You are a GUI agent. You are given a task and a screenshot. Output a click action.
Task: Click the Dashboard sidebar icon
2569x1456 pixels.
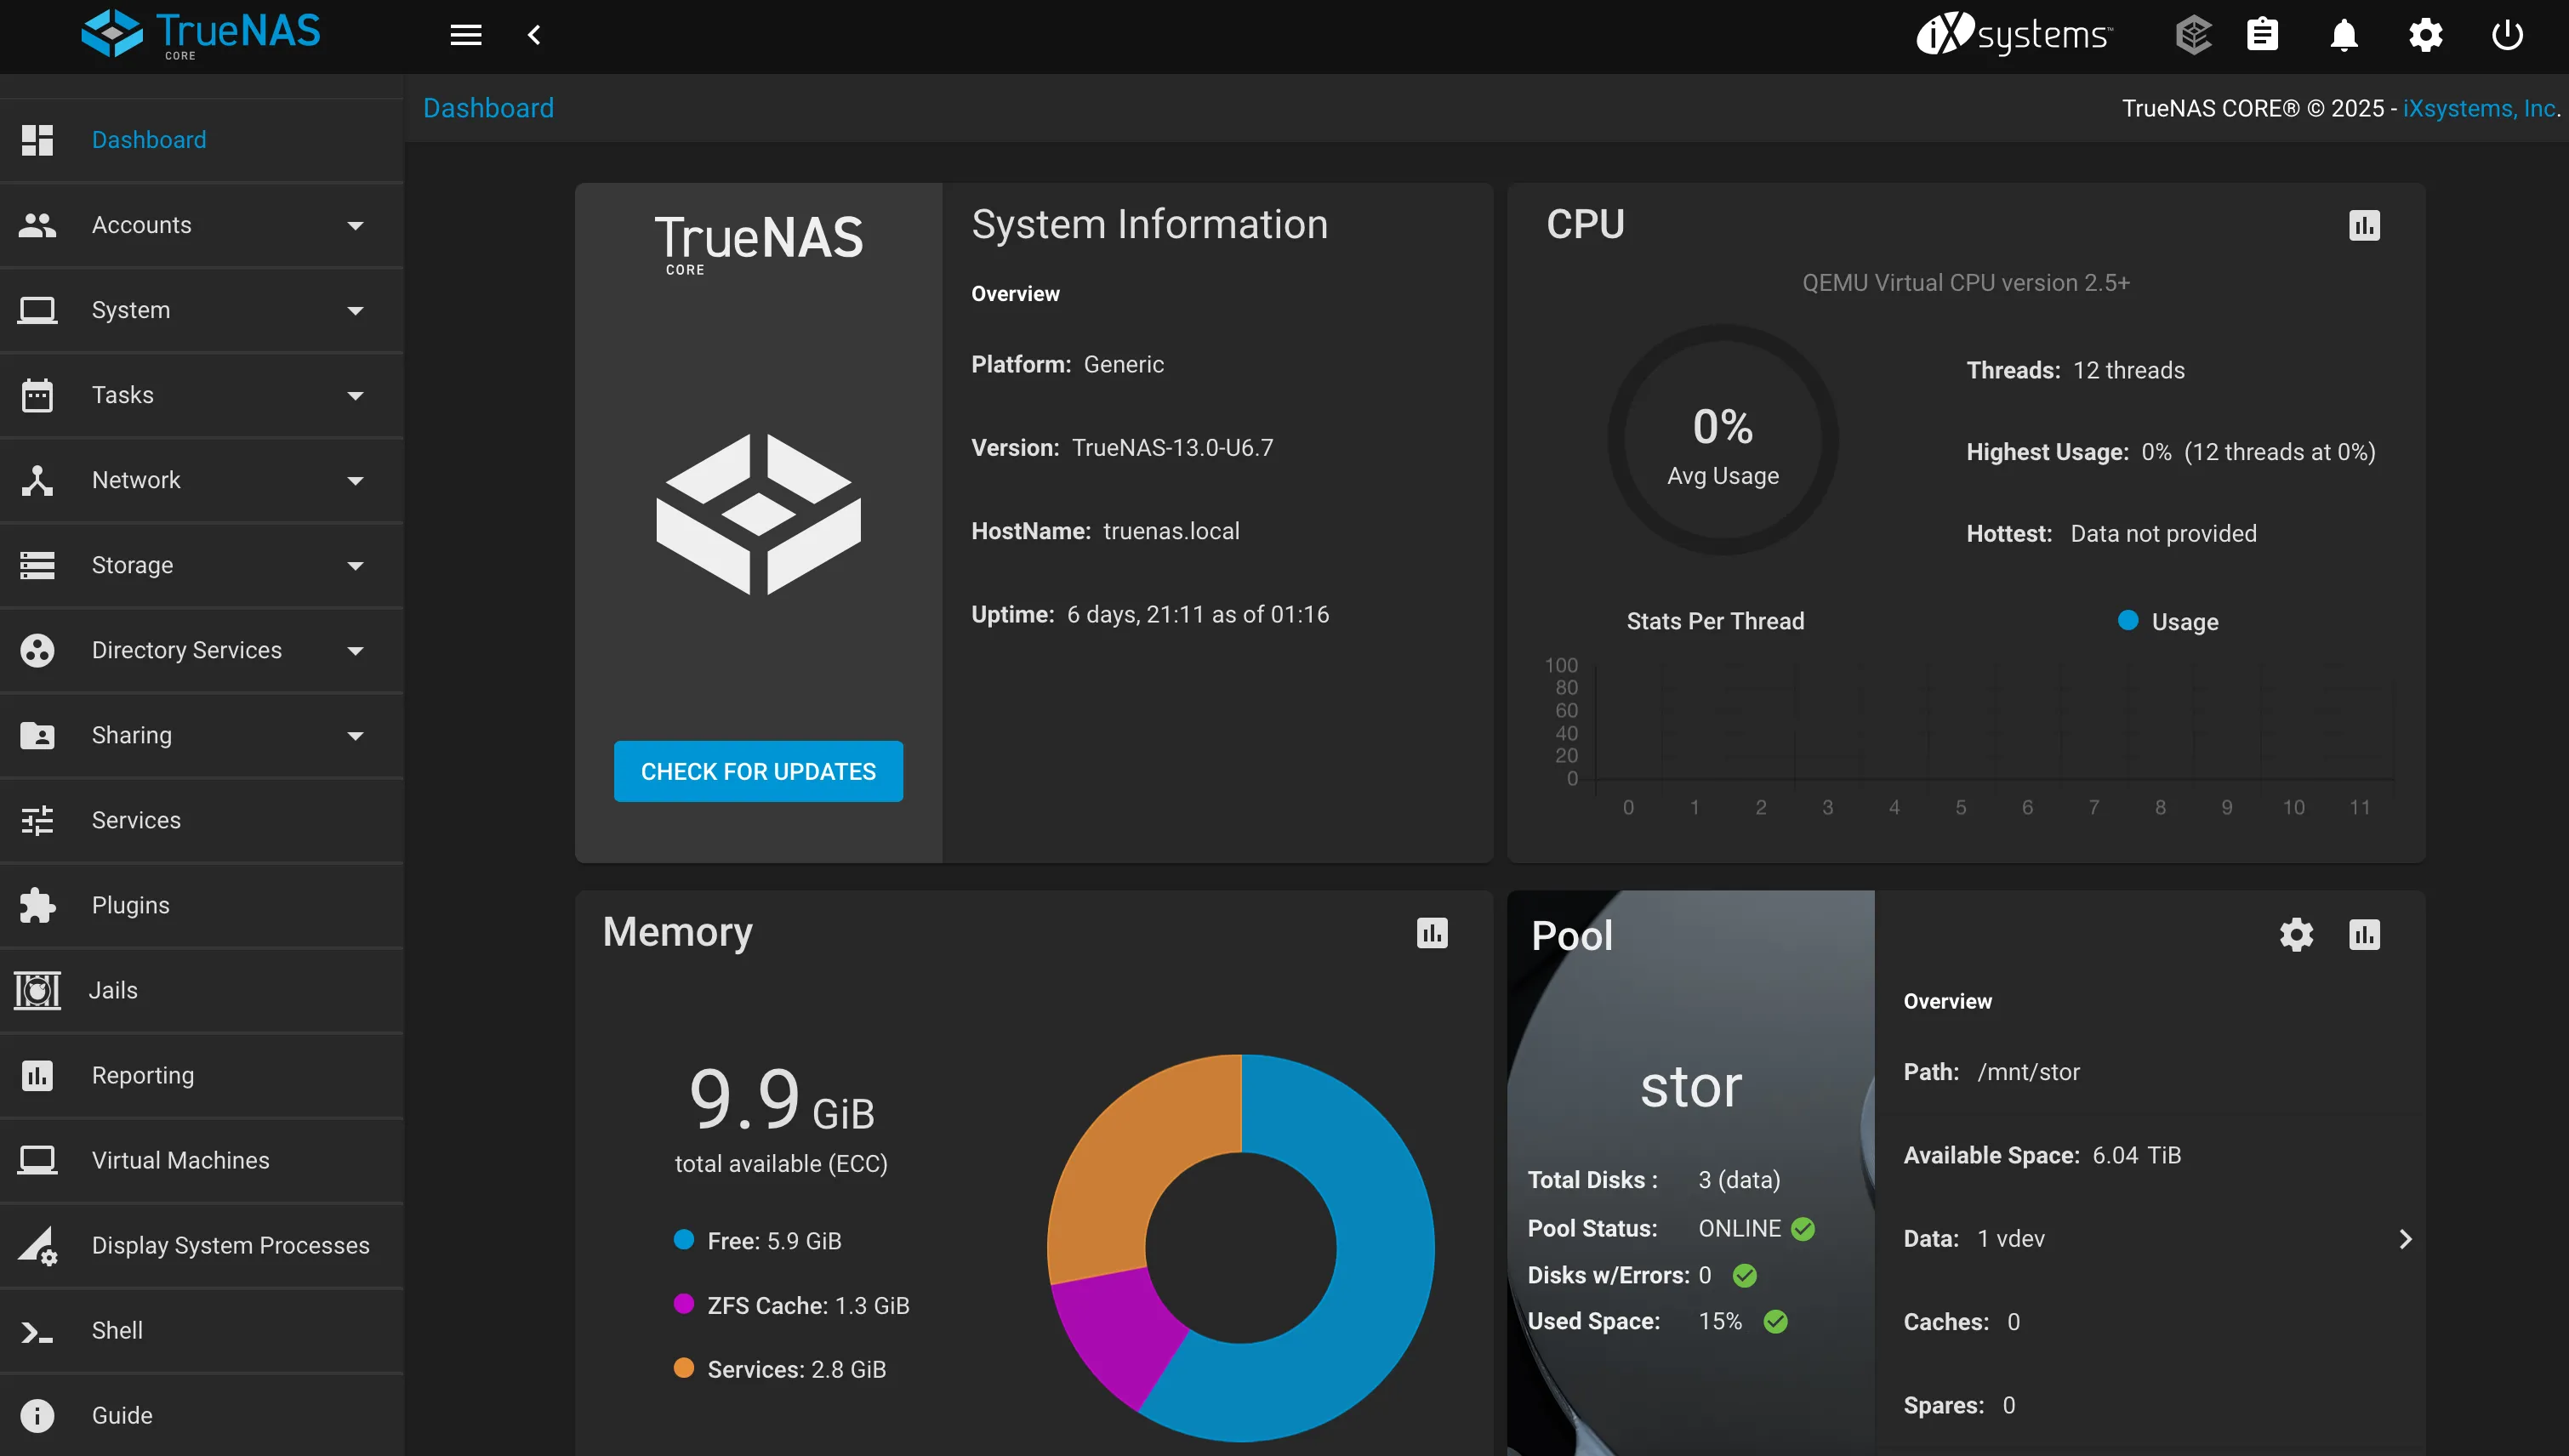[x=37, y=140]
